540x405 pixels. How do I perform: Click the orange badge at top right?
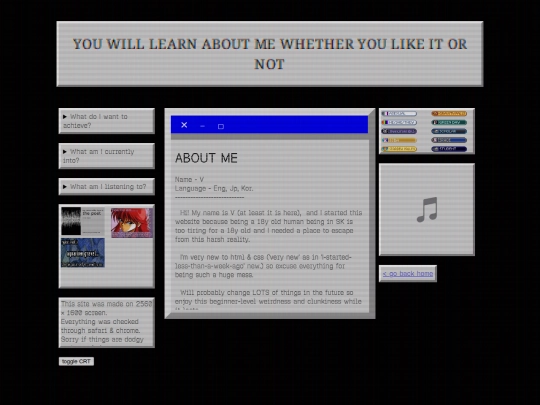(x=449, y=113)
